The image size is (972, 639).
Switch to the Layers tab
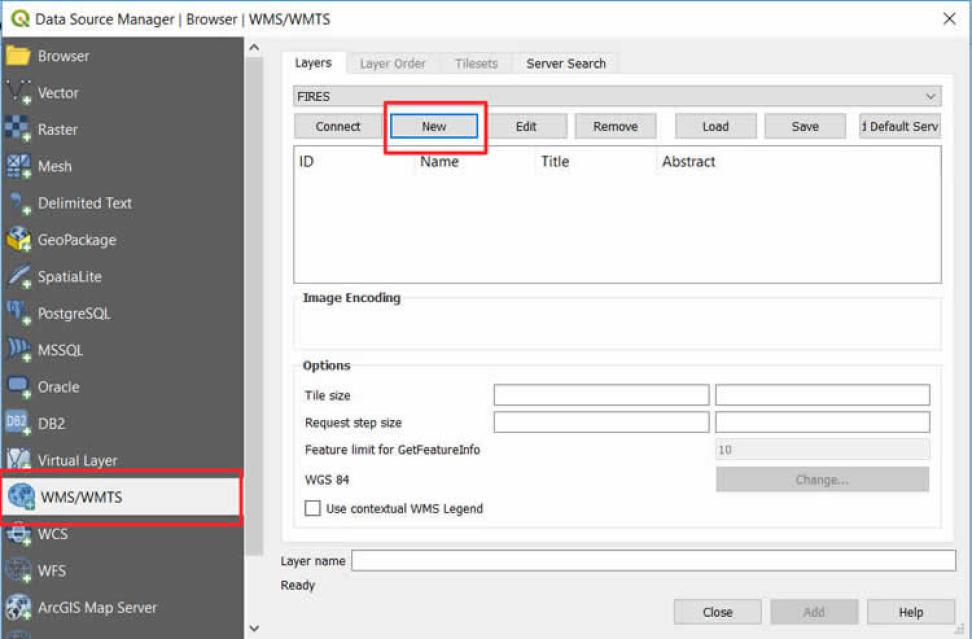tap(313, 63)
